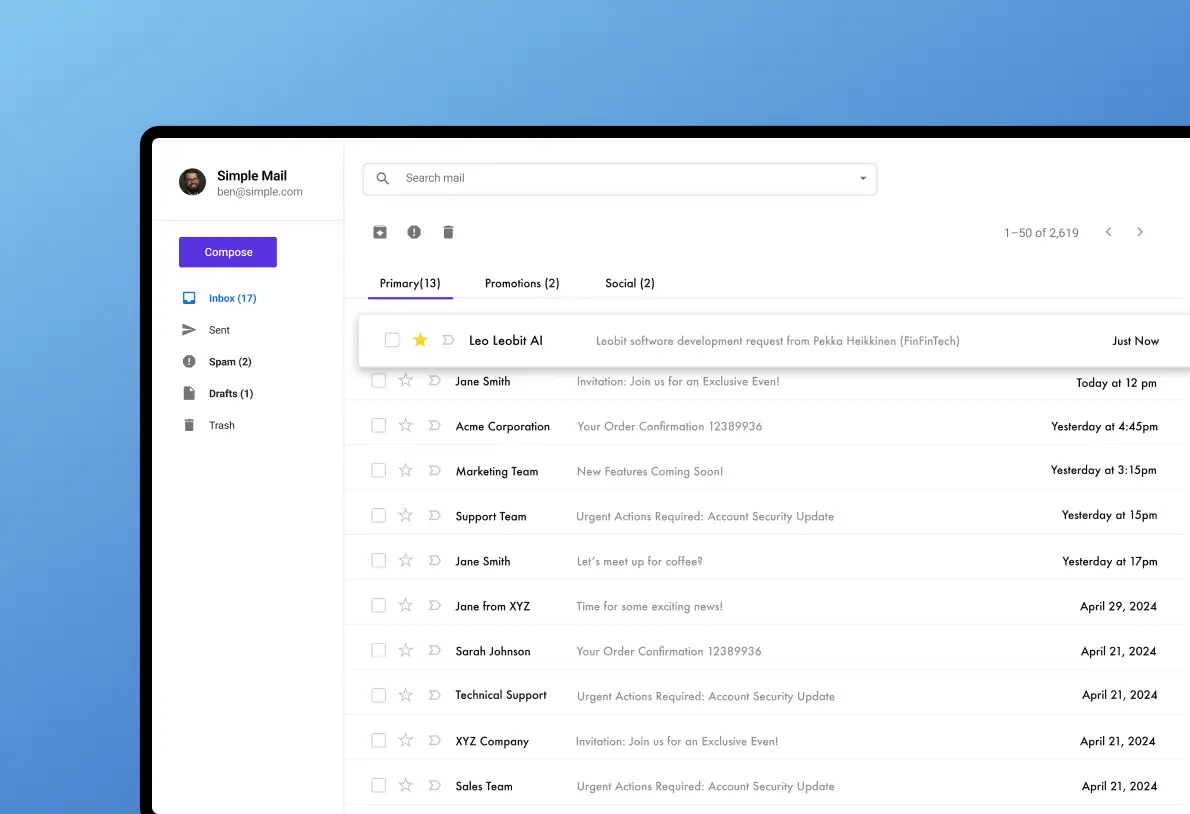Unstar the Leo Leobit AI email

point(420,340)
